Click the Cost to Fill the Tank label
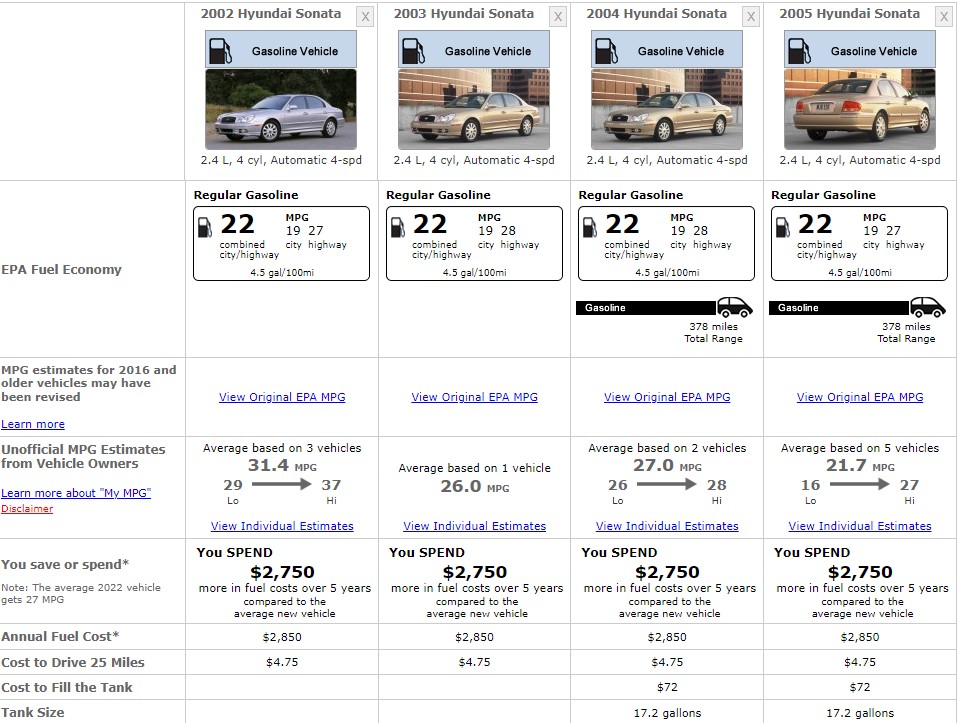The image size is (958, 723). point(67,688)
